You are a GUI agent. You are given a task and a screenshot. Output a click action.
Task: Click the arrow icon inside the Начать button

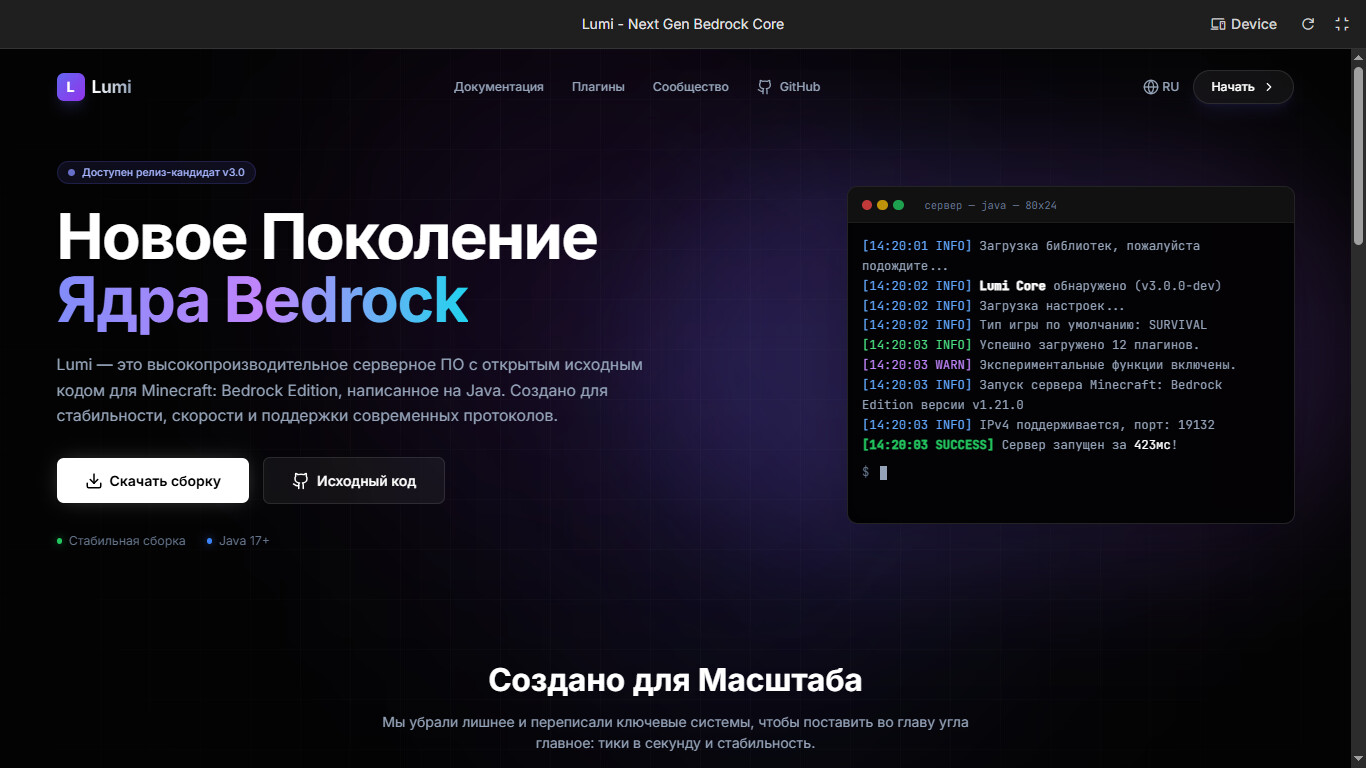[x=1269, y=87]
